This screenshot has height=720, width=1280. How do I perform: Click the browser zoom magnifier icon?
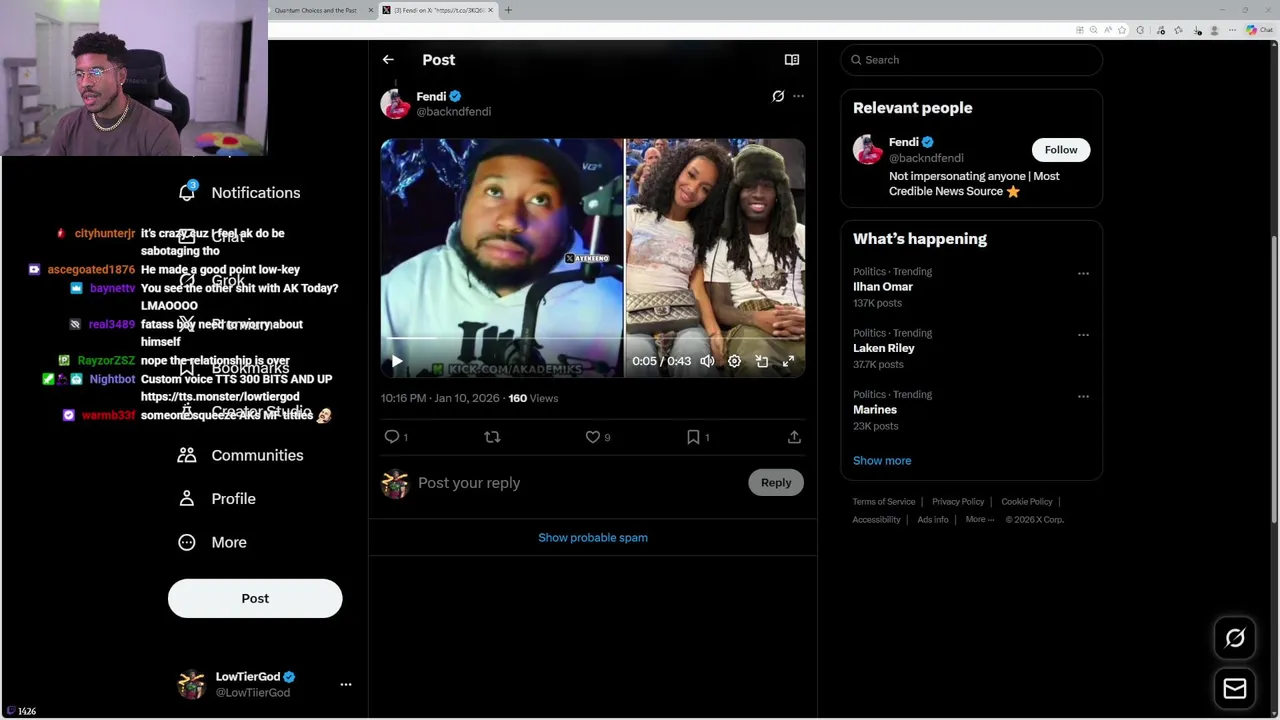(x=1093, y=30)
